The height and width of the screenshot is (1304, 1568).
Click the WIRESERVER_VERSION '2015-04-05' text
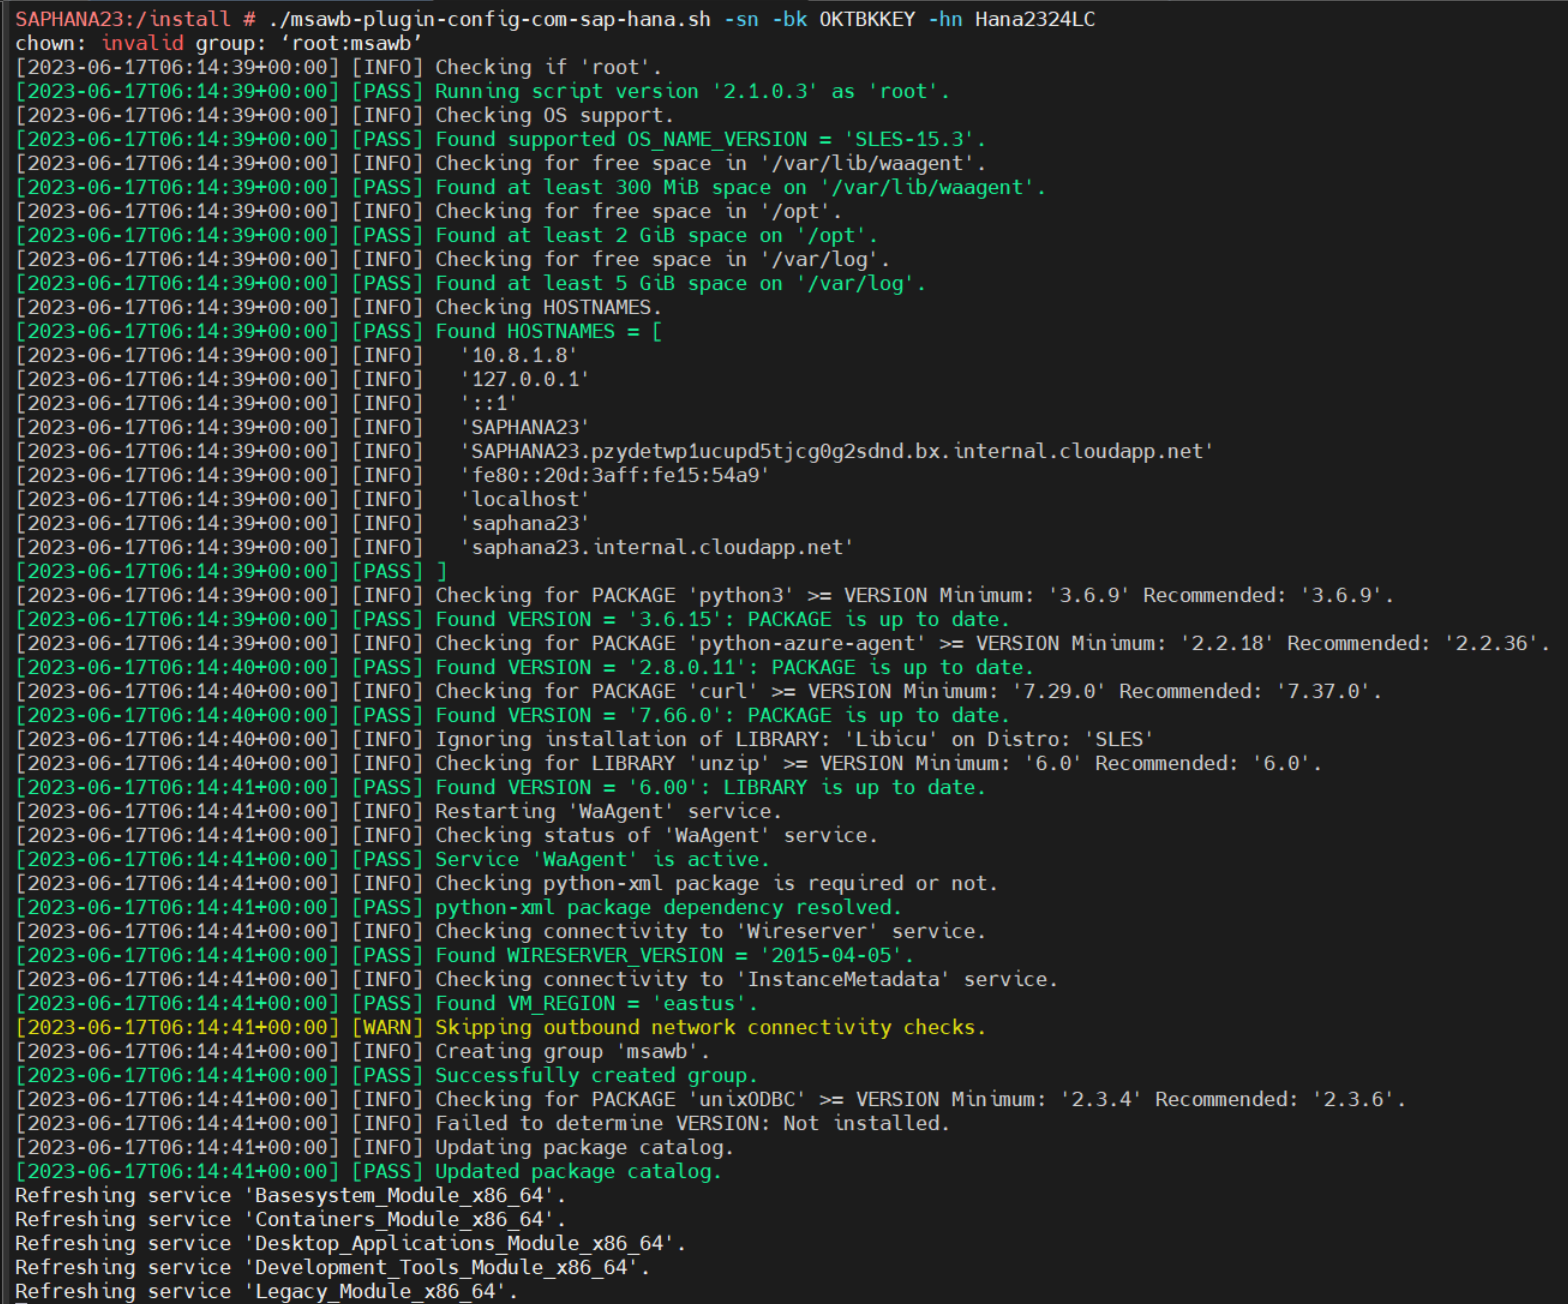[x=831, y=955]
